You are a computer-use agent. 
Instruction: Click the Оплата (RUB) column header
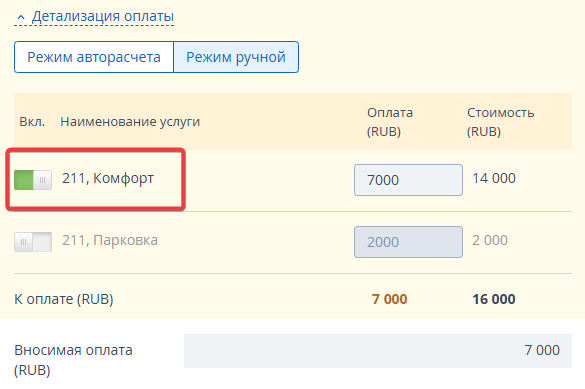point(390,122)
